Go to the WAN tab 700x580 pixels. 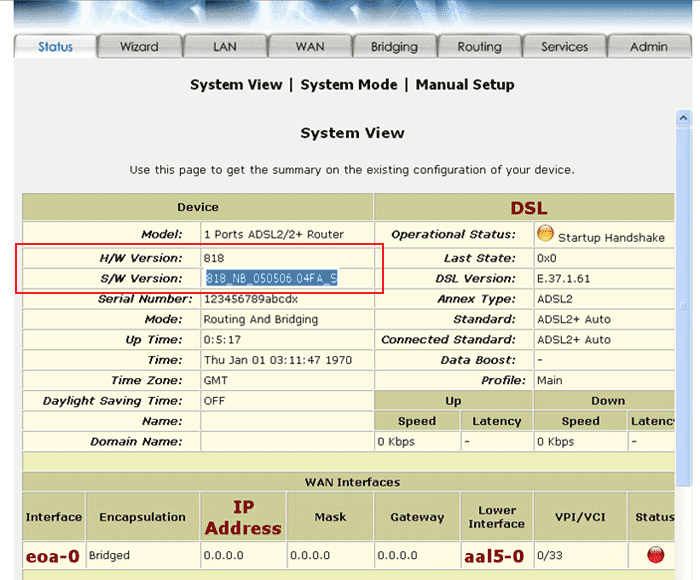click(310, 47)
